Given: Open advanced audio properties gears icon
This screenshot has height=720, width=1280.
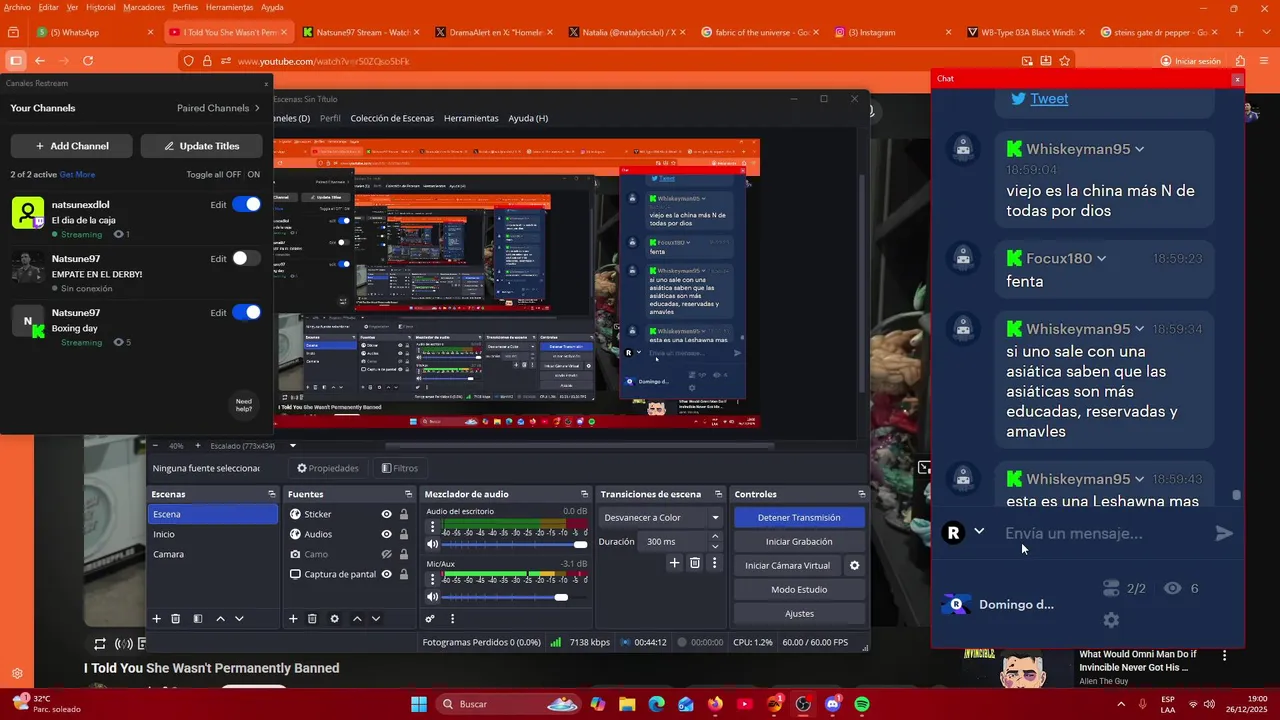Looking at the screenshot, I should 430,619.
